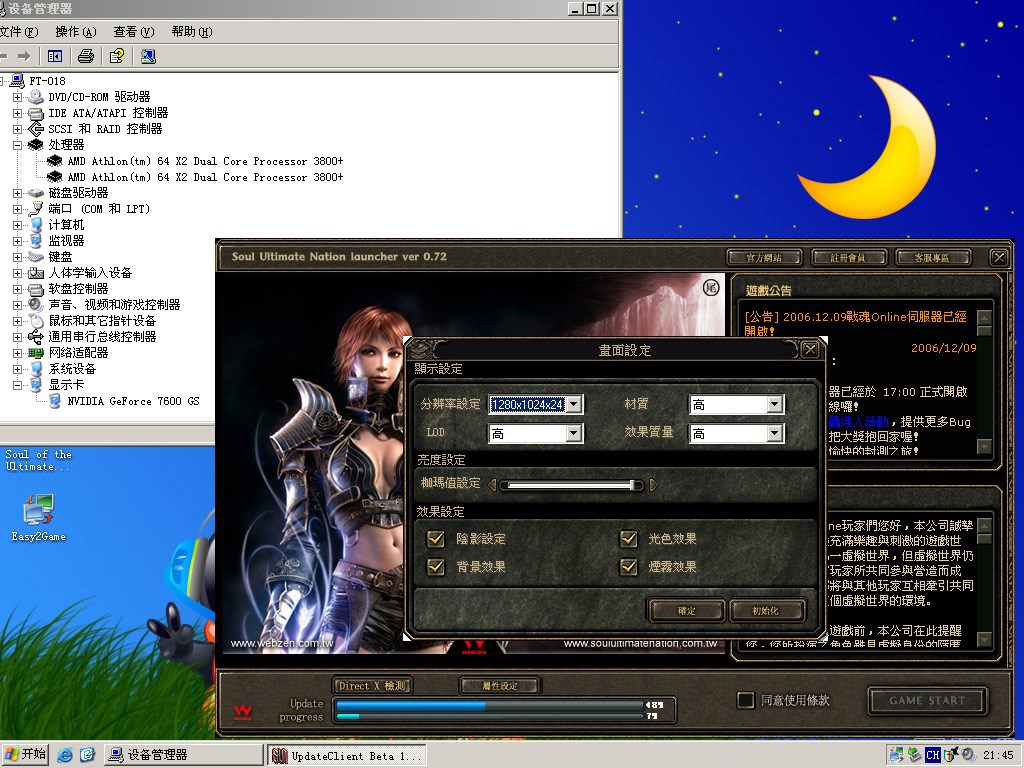Collapse the 显示卡 tree node

pos(18,385)
